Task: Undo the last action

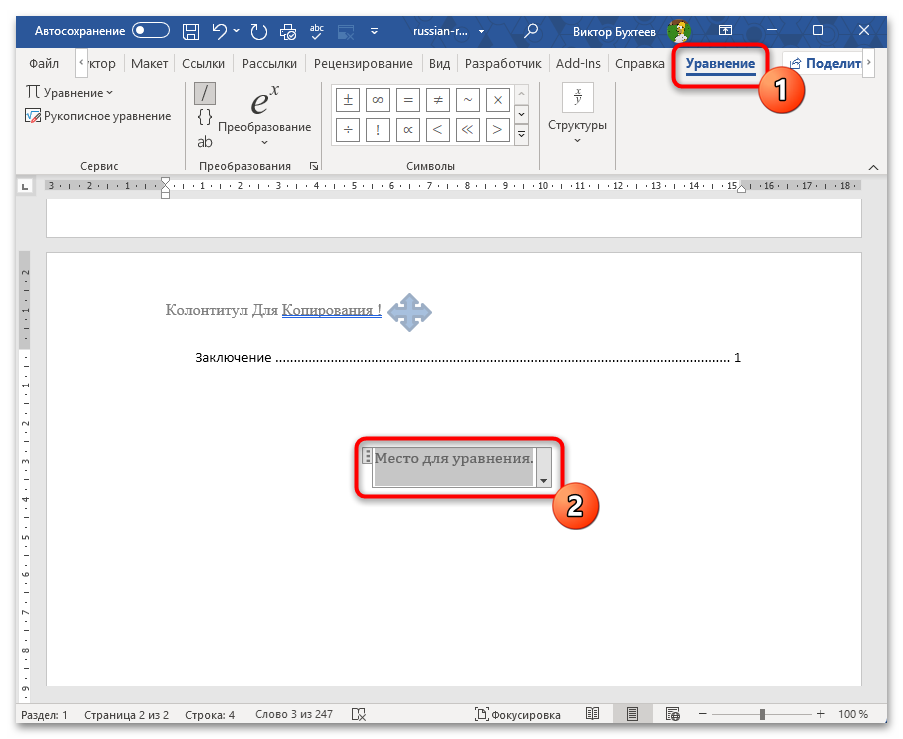Action: click(219, 31)
